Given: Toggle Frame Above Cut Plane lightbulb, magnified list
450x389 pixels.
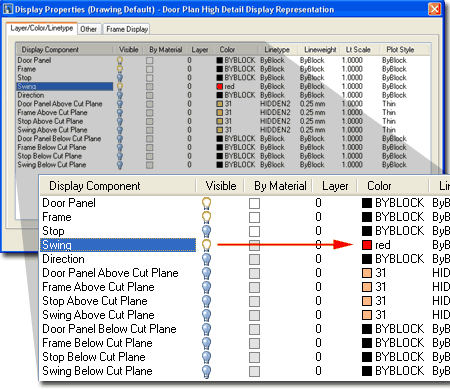Looking at the screenshot, I should click(207, 287).
